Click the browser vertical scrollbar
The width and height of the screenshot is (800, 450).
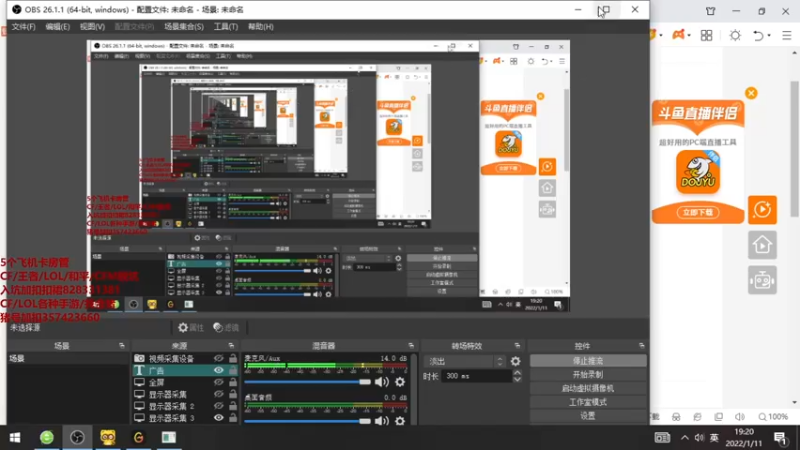(x=795, y=148)
